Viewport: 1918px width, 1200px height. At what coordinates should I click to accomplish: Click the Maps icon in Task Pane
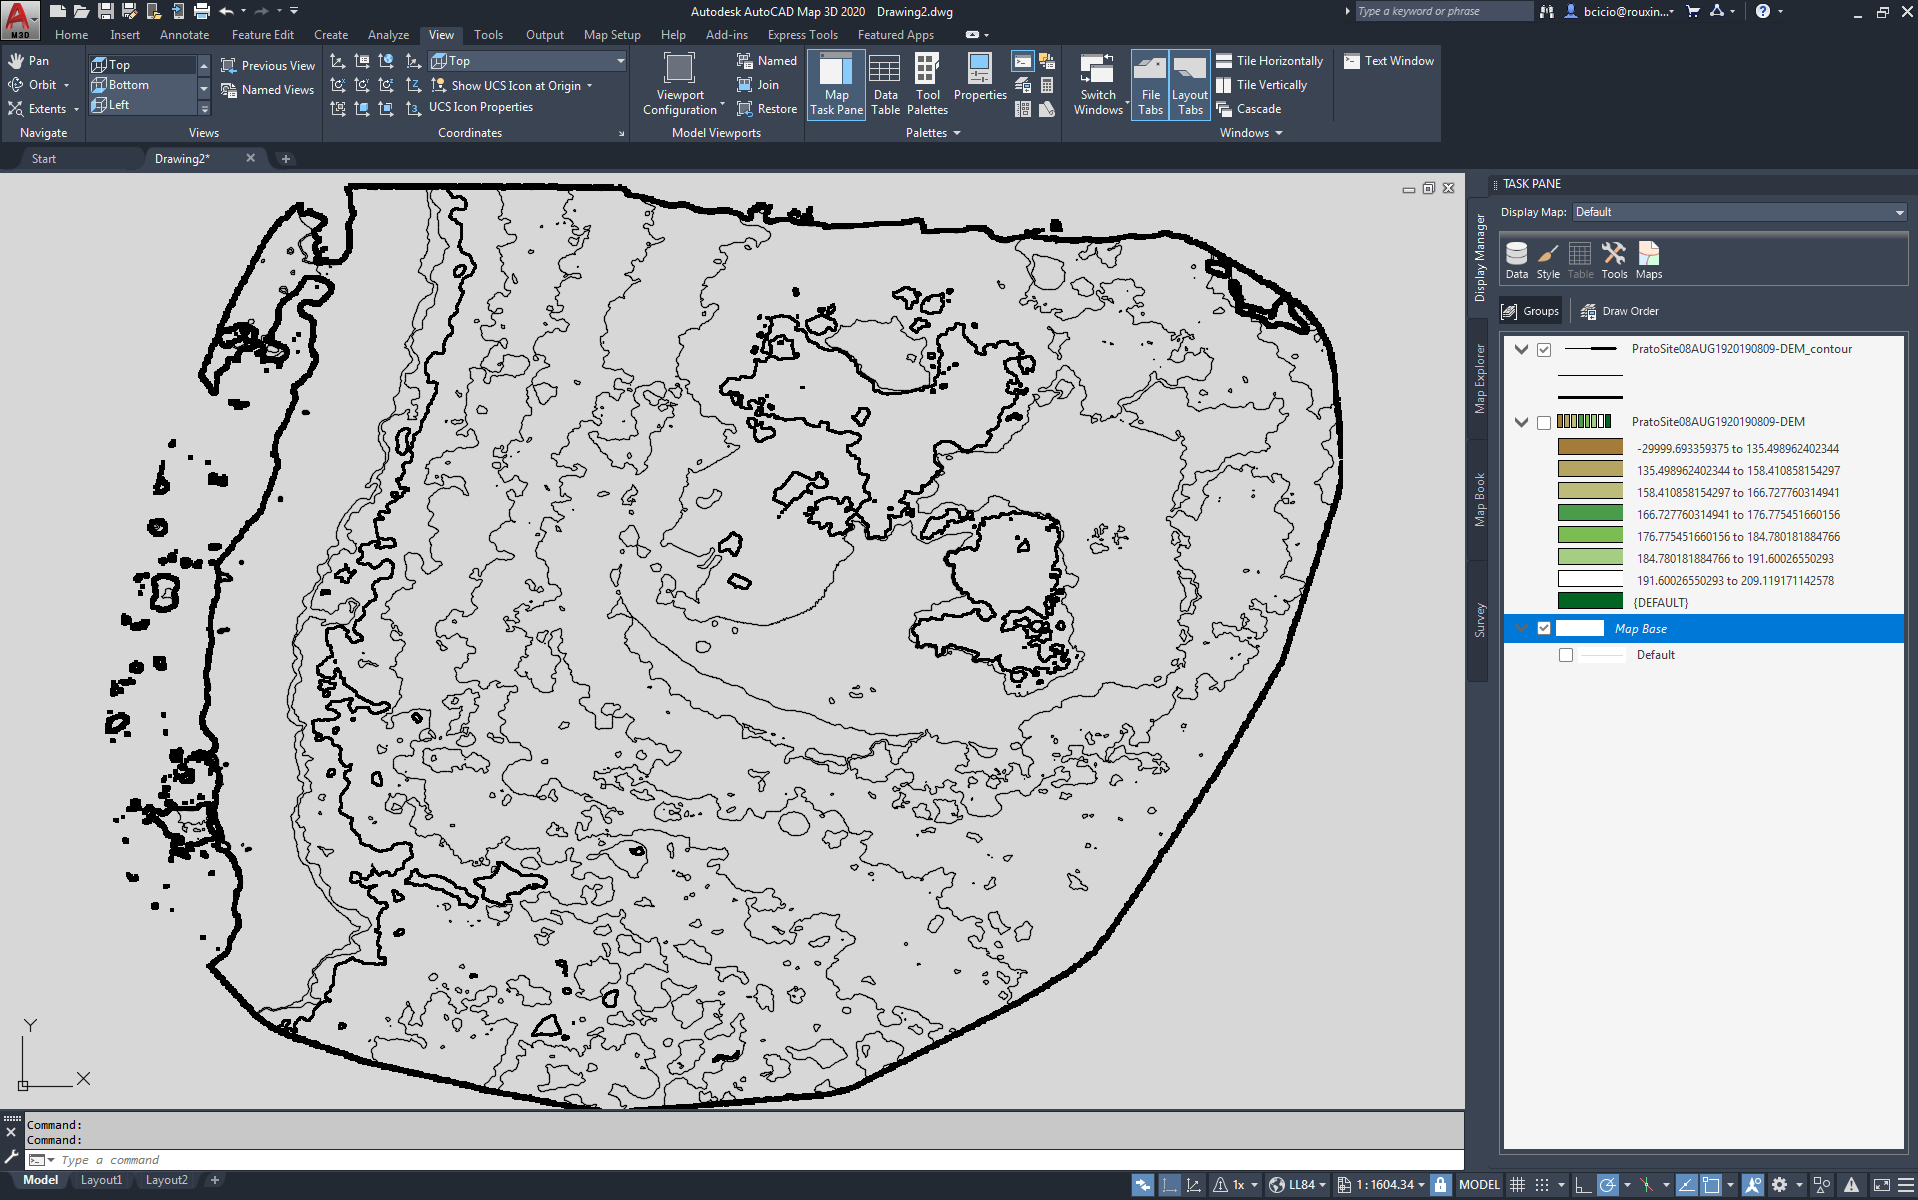[1648, 260]
